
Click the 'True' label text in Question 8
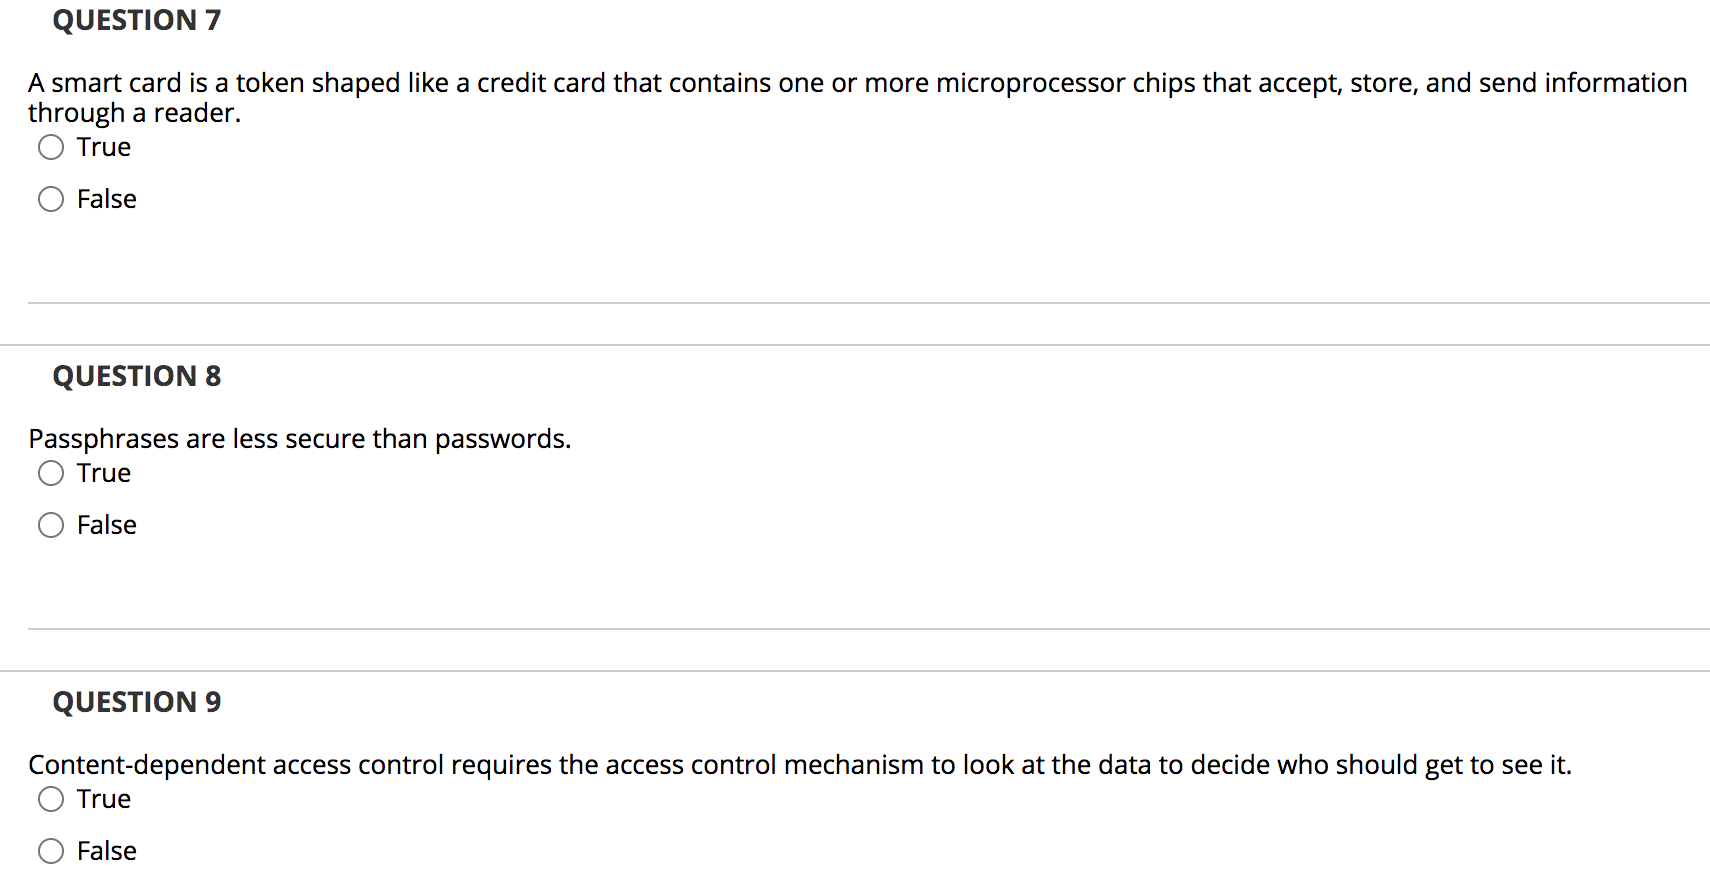104,473
